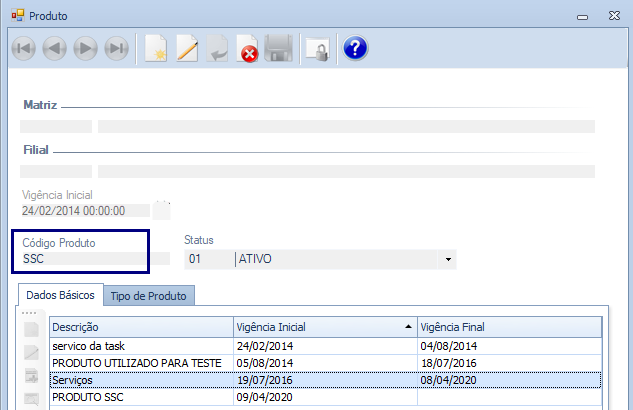Open help with the question mark icon
633x410 pixels.
(355, 48)
